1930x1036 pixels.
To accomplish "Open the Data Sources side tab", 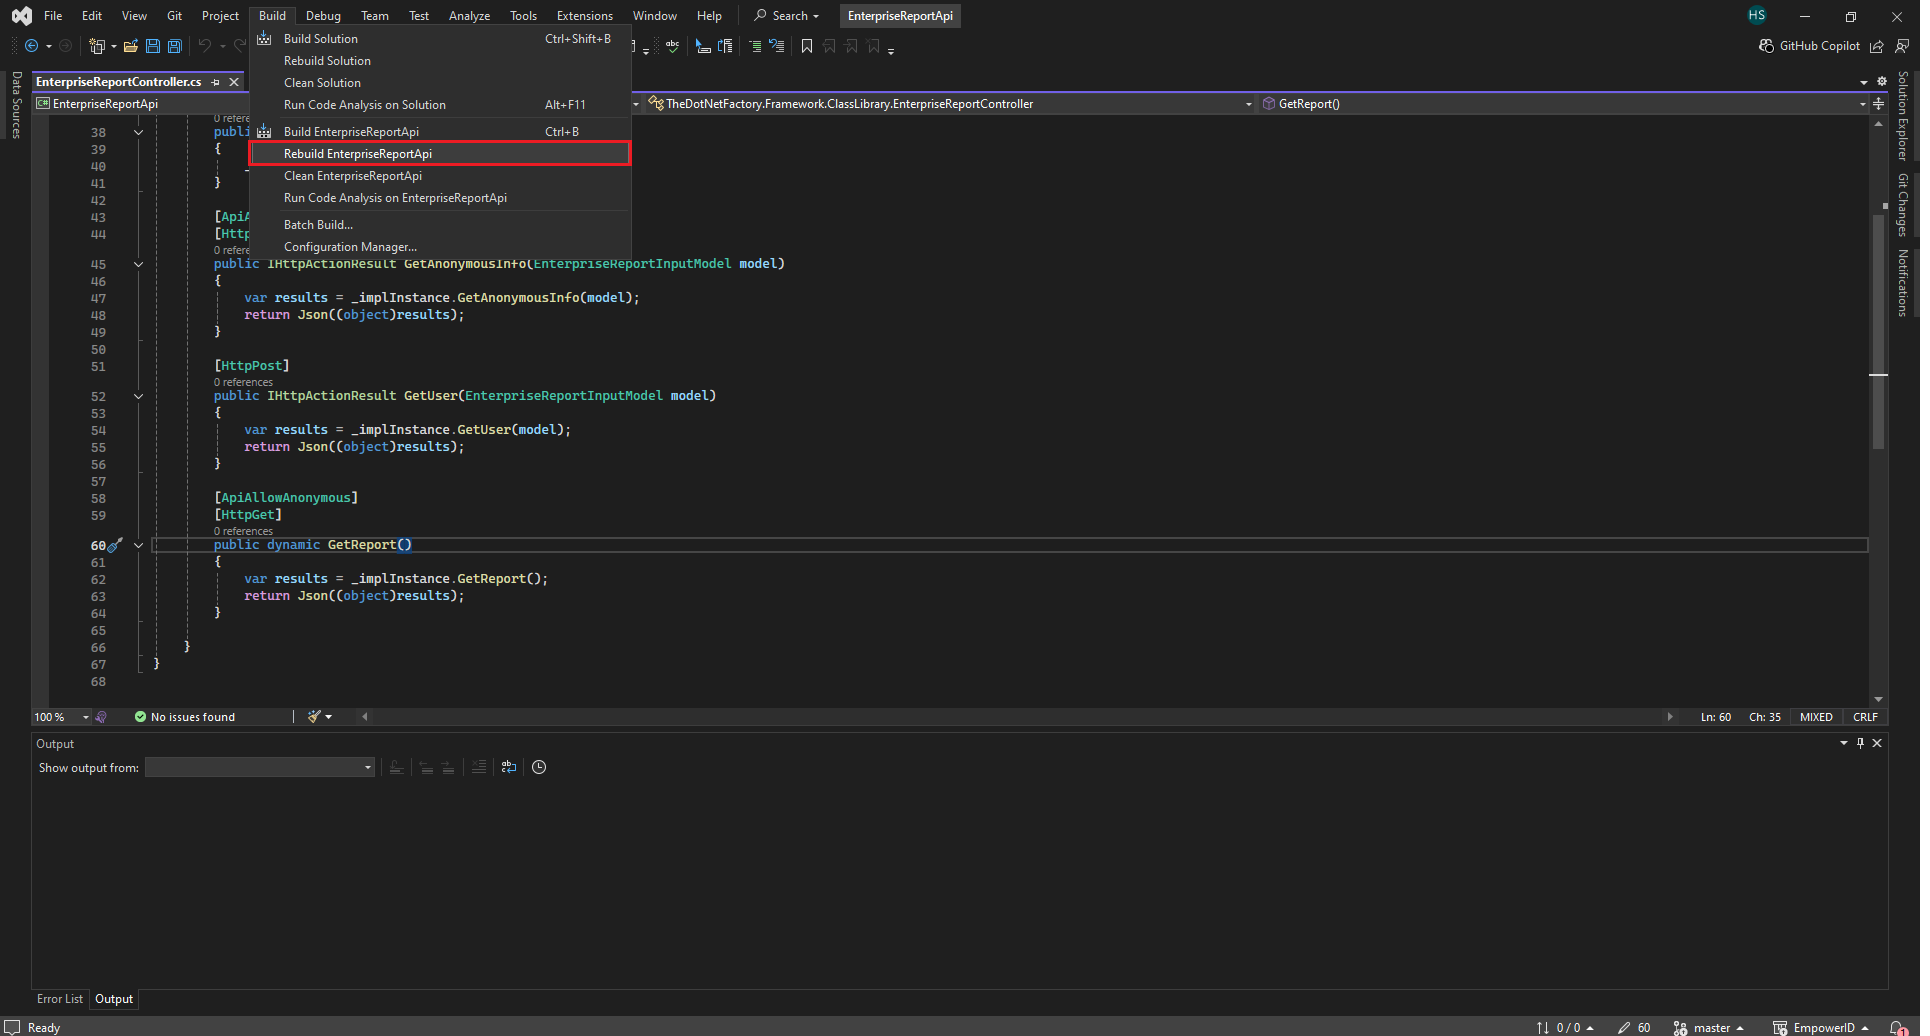I will point(16,104).
